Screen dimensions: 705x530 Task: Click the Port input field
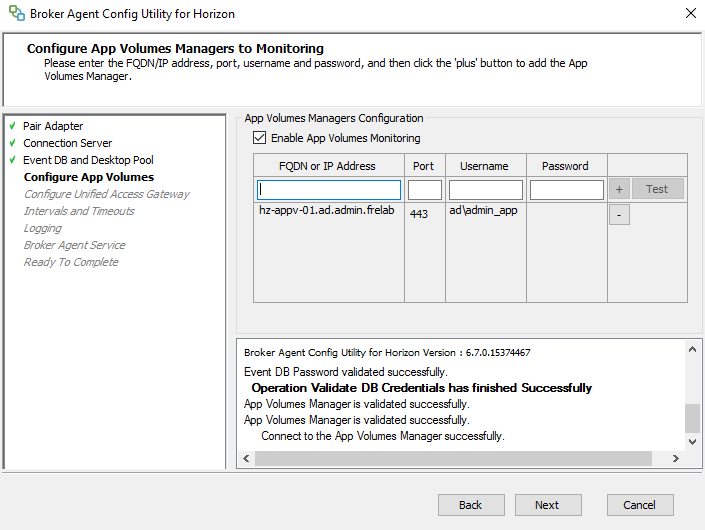click(424, 190)
